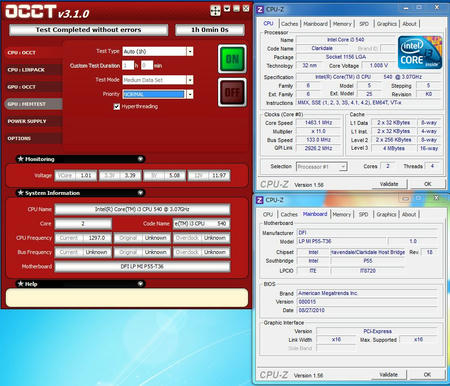Open the Test Type dropdown
This screenshot has height=386, width=450.
coord(190,51)
